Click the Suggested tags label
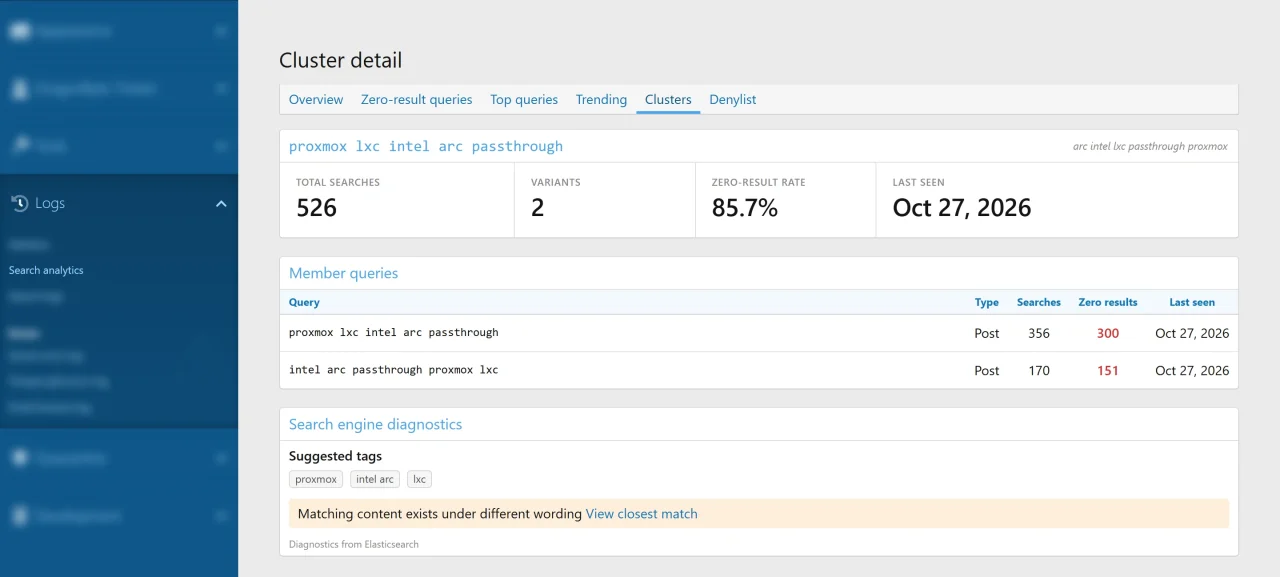The image size is (1280, 577). [335, 456]
